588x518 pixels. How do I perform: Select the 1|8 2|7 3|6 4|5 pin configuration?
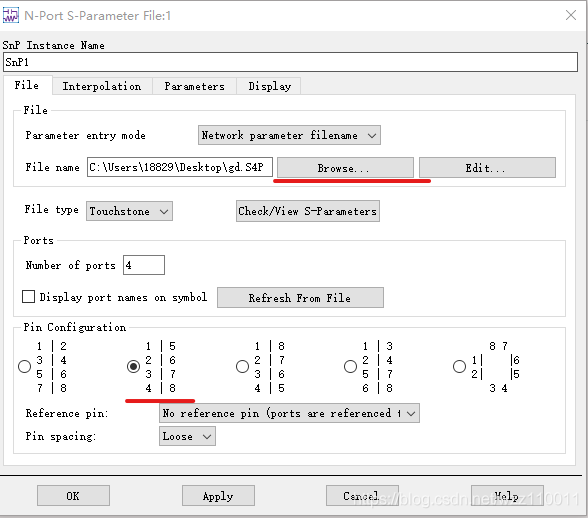click(x=242, y=366)
